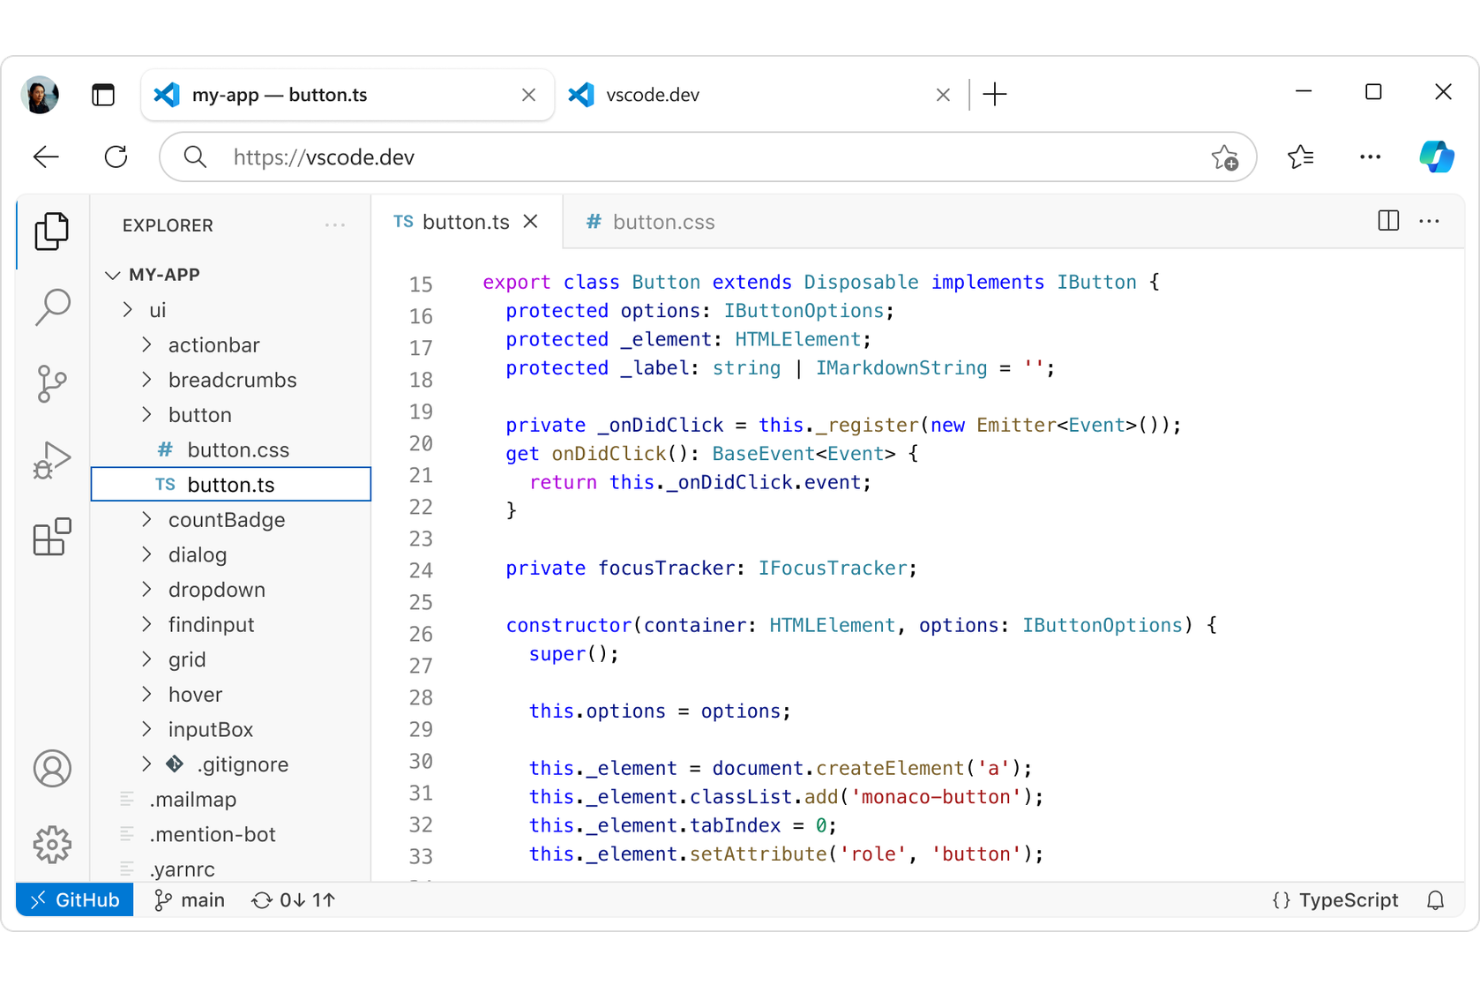Click the Explorer more actions ellipsis
Image resolution: width=1480 pixels, height=987 pixels.
pos(335,225)
